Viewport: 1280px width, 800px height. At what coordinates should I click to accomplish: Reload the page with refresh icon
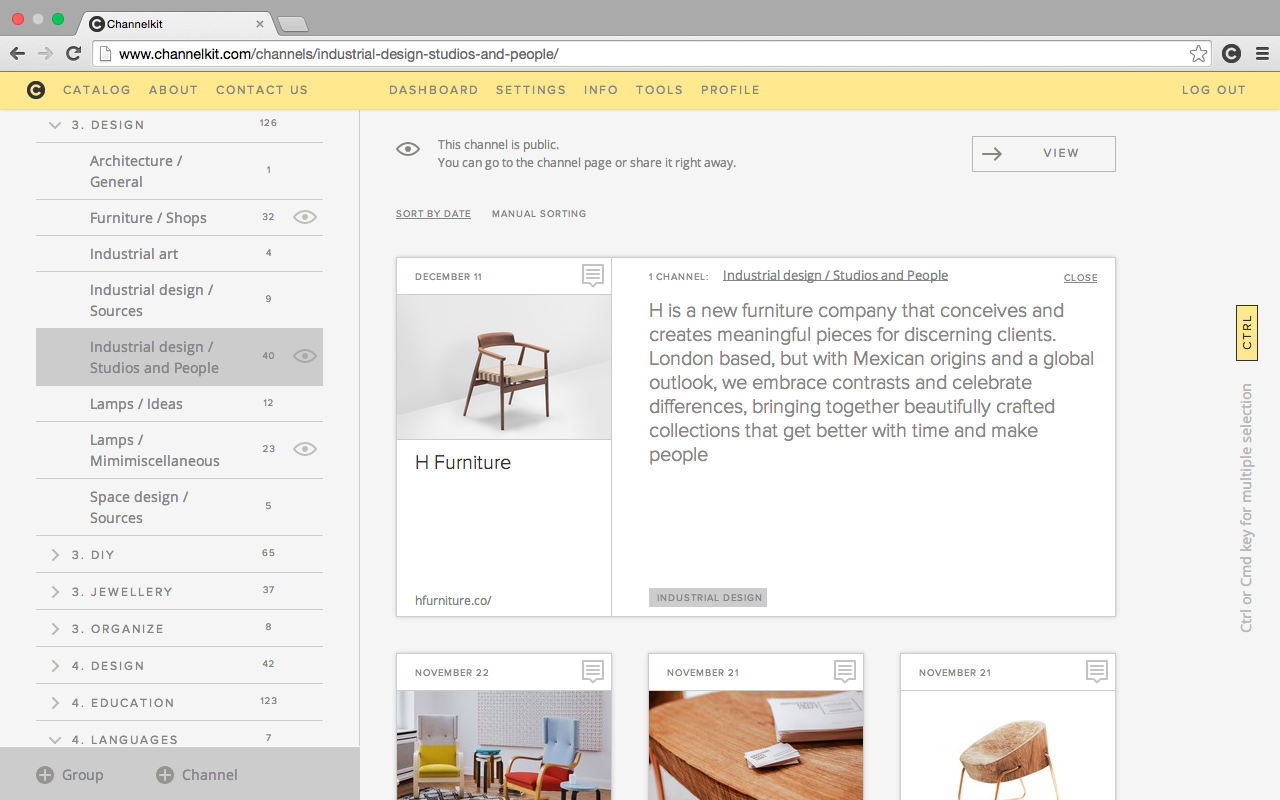[x=73, y=54]
